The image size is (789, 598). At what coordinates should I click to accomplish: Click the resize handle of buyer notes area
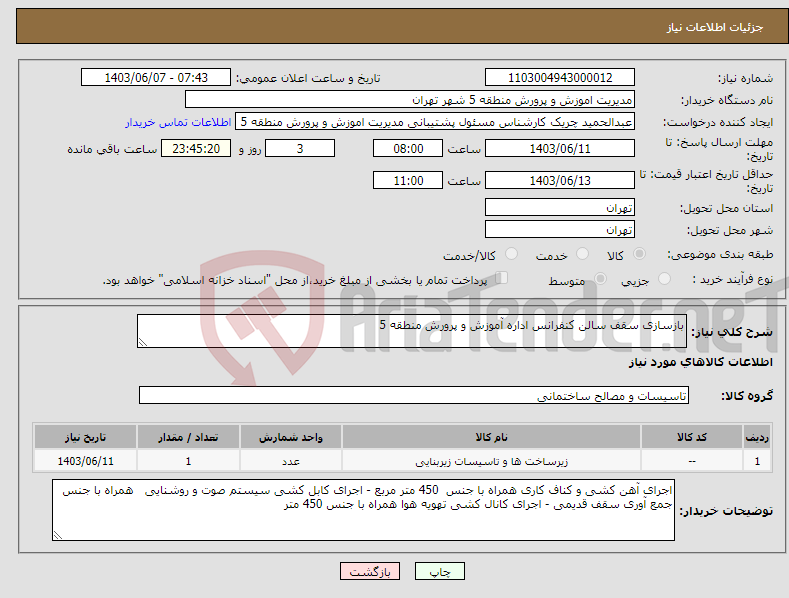(58, 535)
